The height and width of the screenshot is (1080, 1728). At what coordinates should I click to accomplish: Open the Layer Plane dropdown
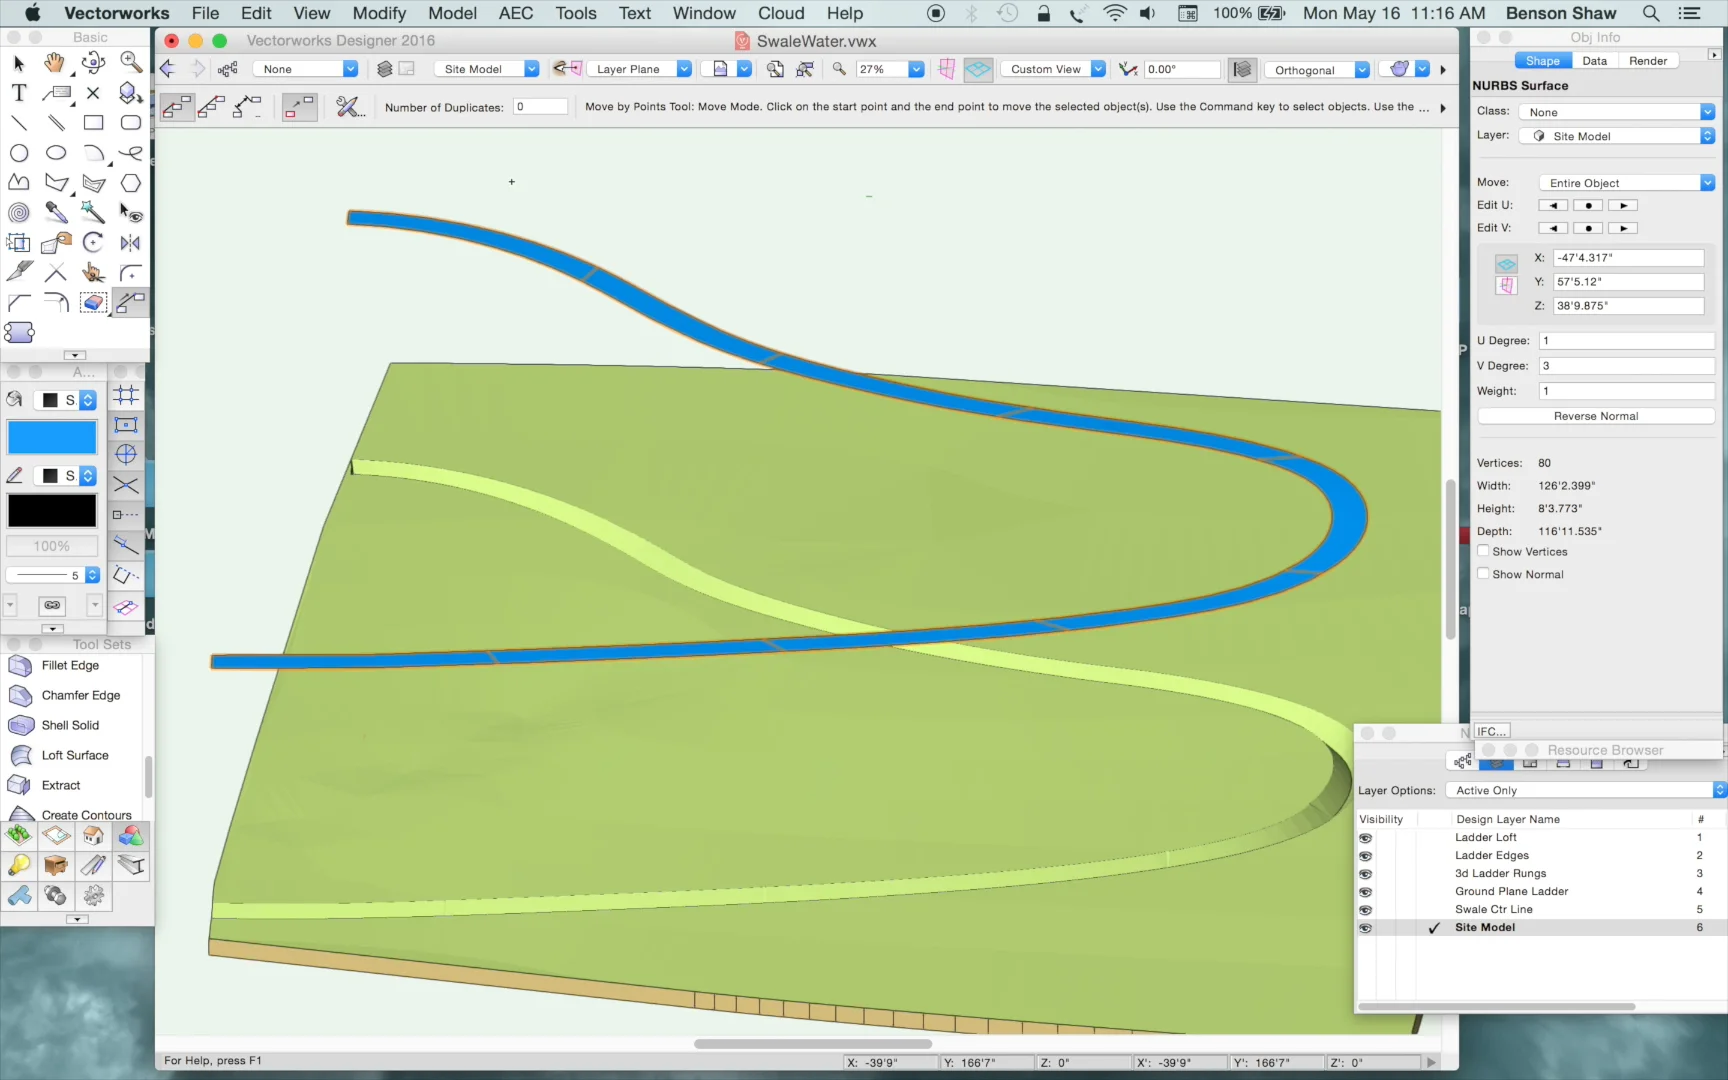640,68
